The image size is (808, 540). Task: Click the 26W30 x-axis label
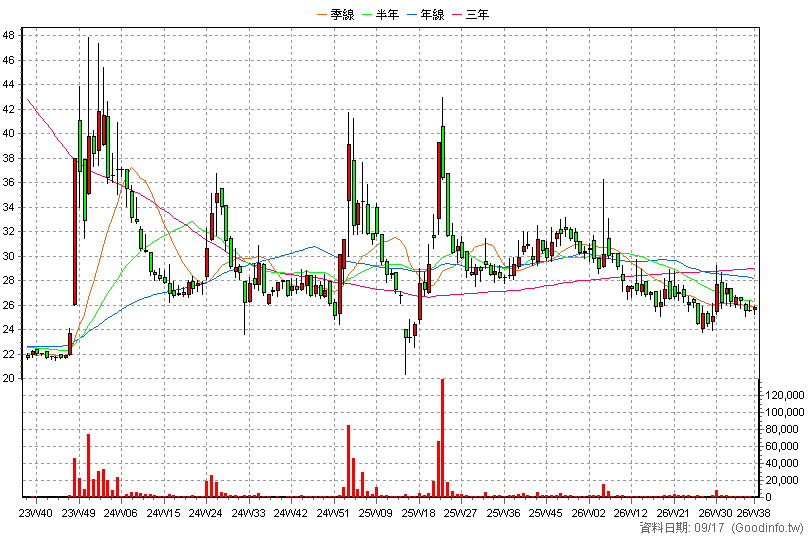pyautogui.click(x=715, y=513)
